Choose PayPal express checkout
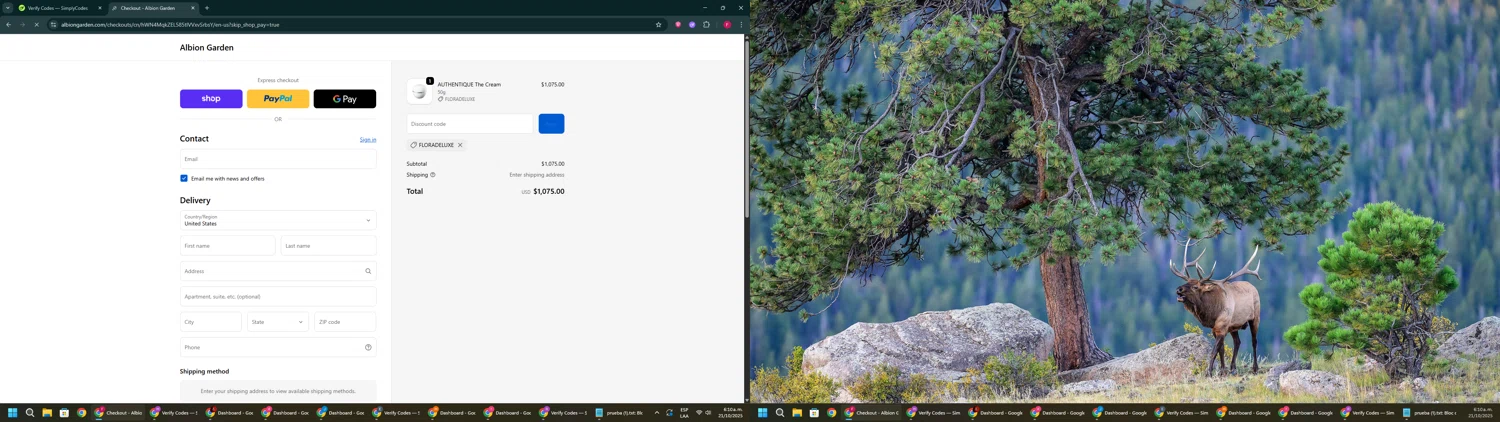1500x422 pixels. point(278,99)
